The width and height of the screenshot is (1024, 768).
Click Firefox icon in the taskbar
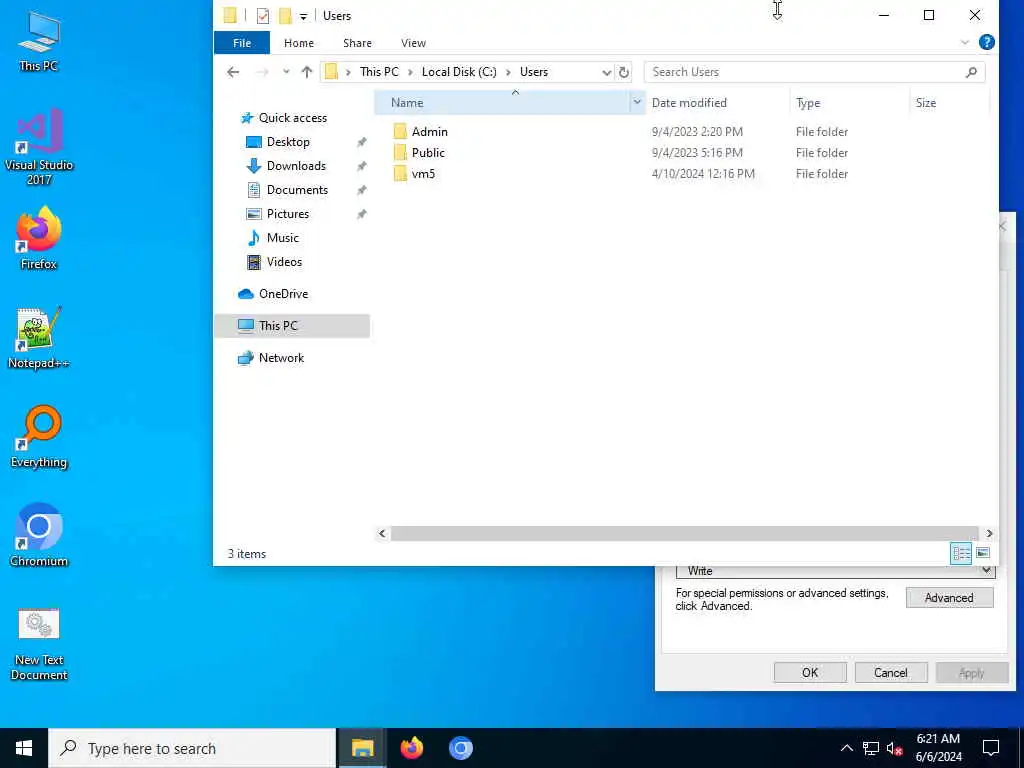click(x=411, y=748)
